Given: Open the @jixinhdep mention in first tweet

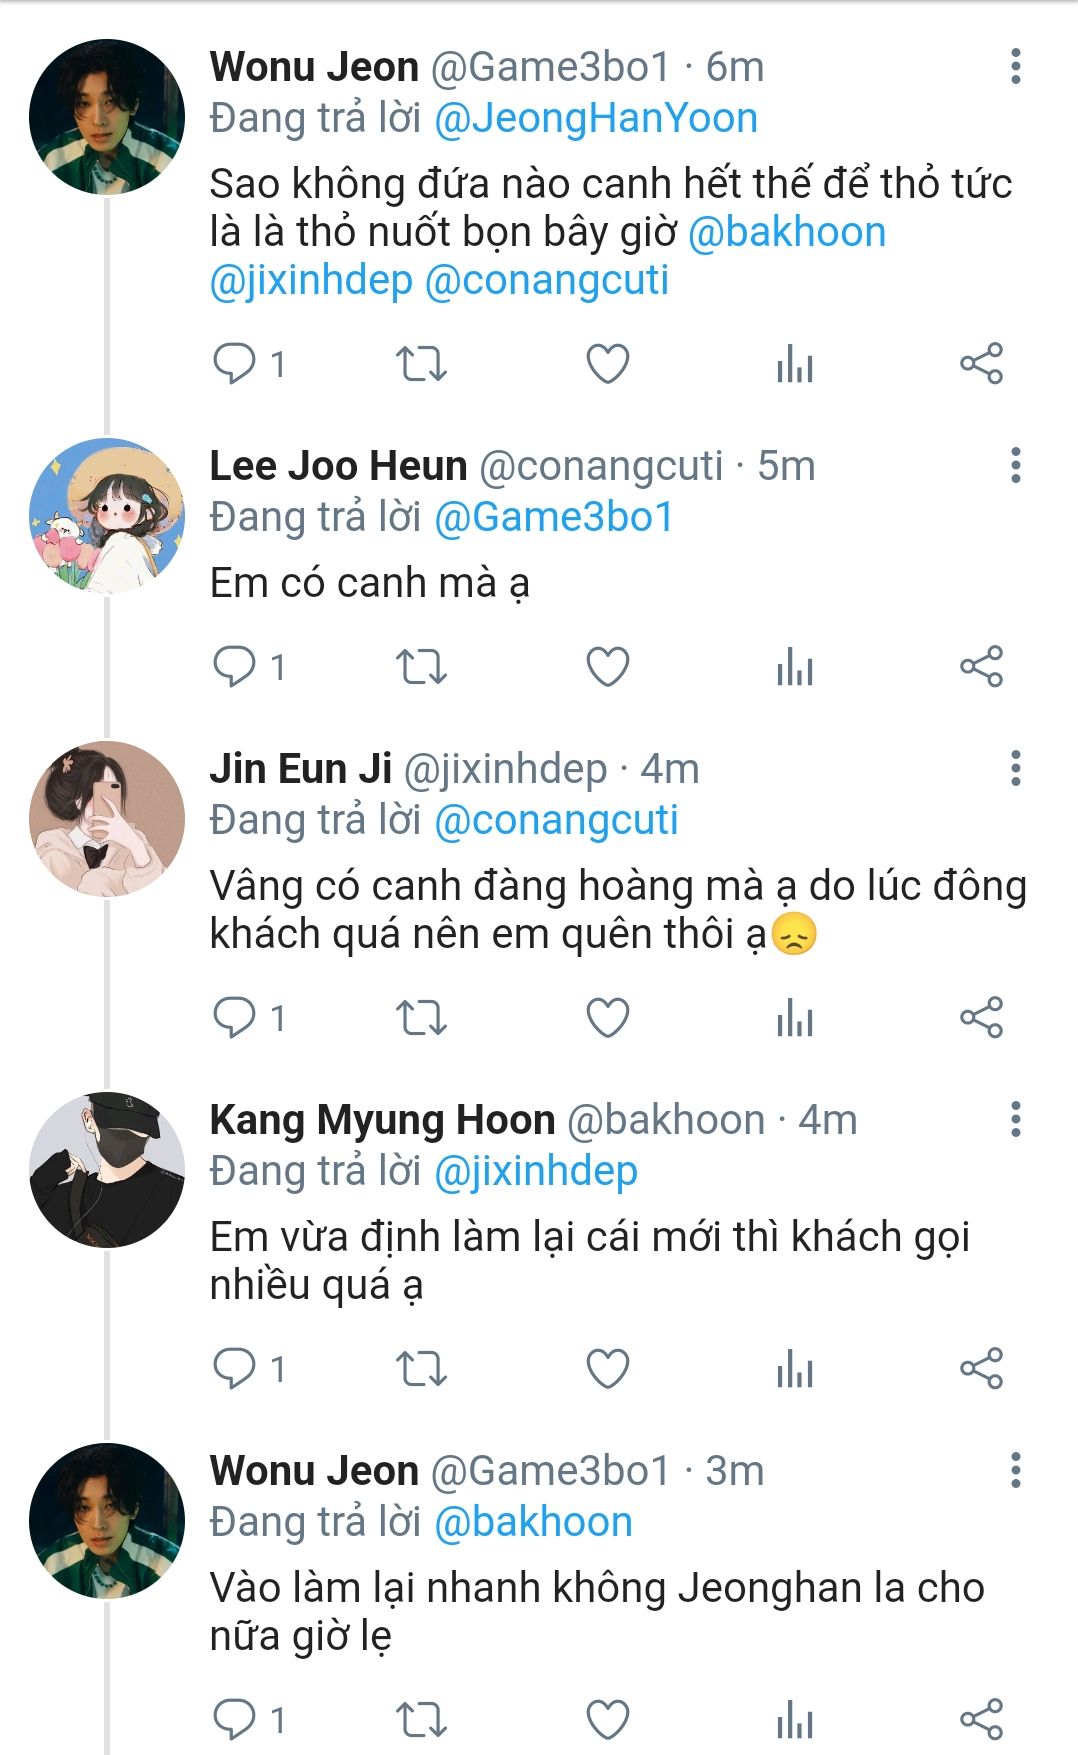Looking at the screenshot, I should [x=311, y=281].
